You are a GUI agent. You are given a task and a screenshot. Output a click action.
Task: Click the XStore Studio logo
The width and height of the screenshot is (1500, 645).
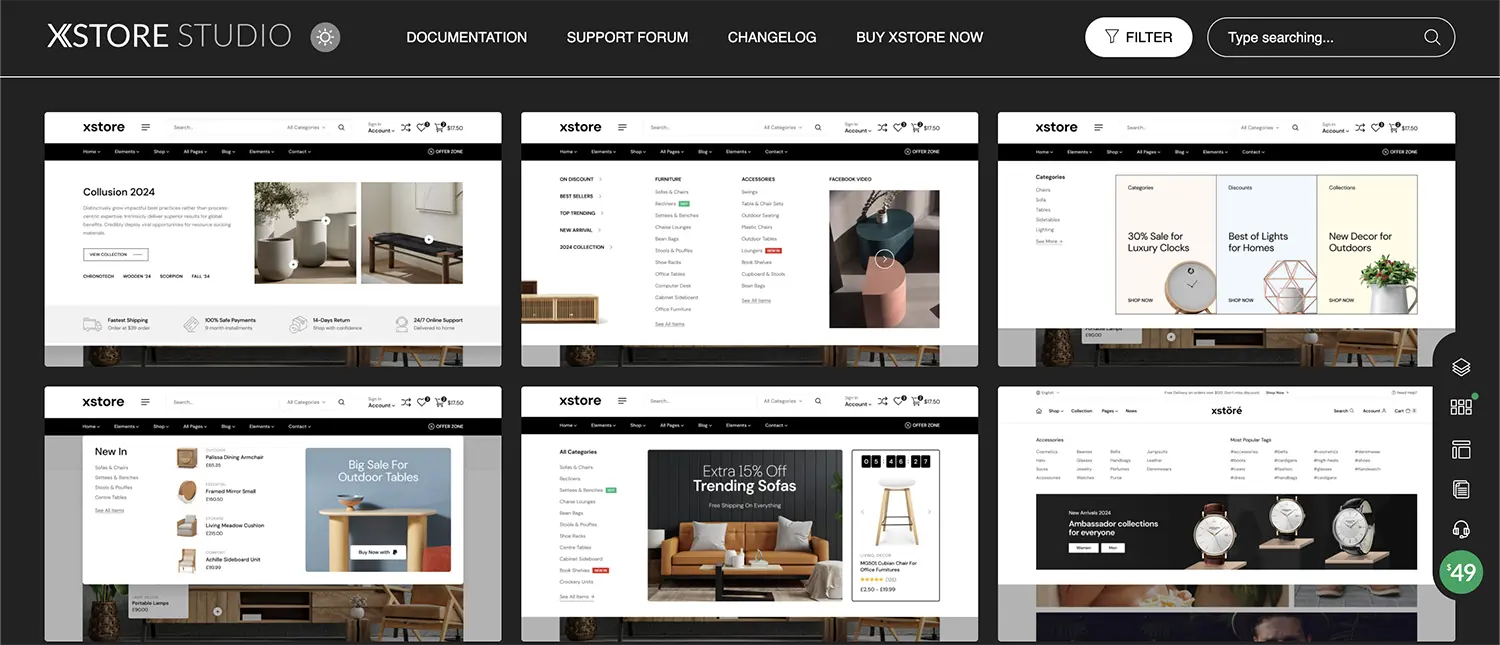point(169,37)
